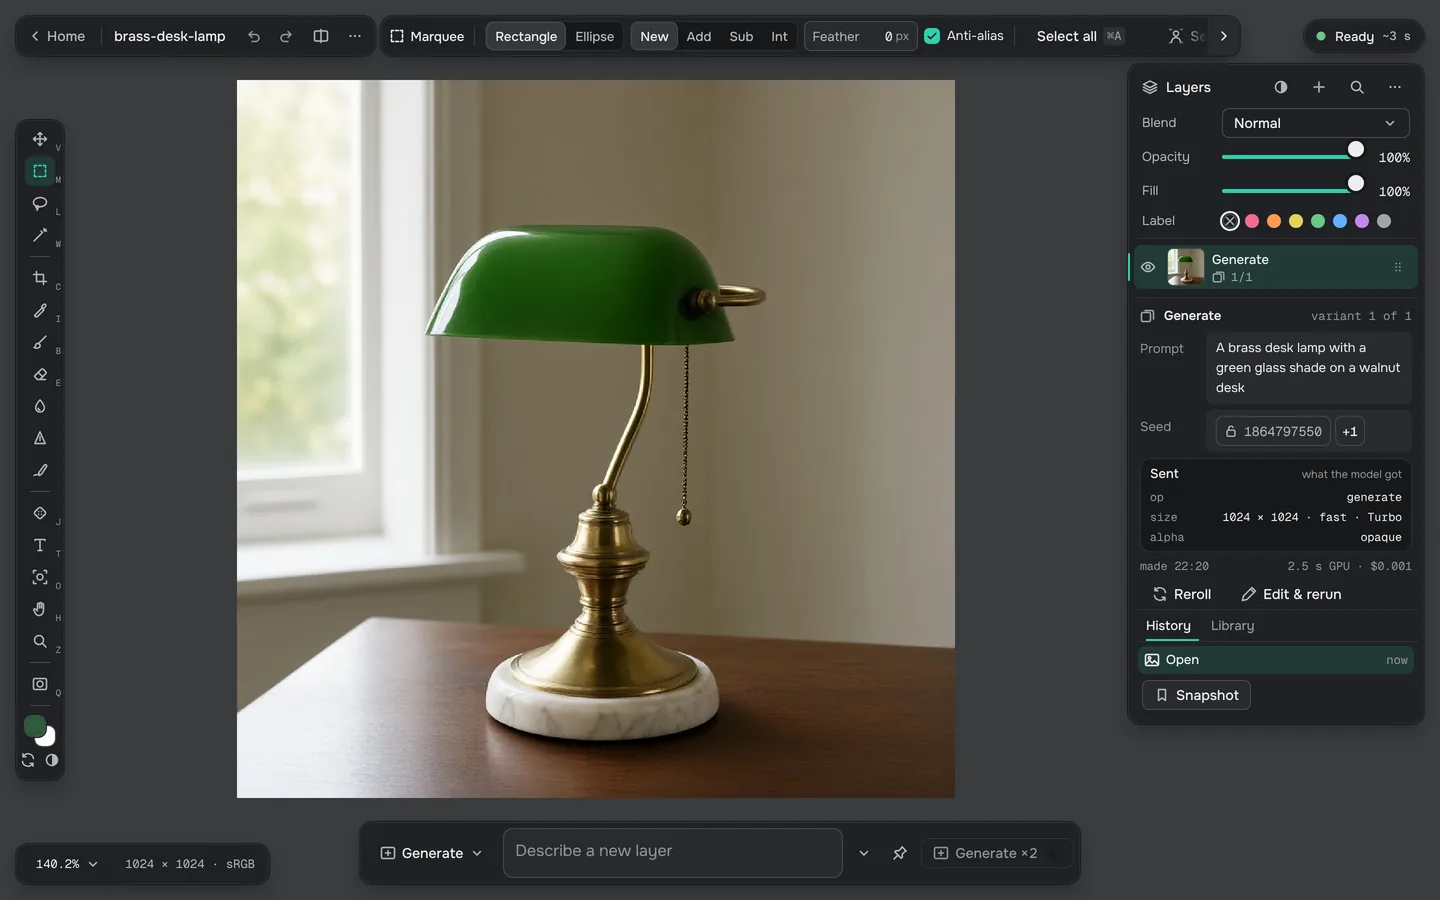The width and height of the screenshot is (1440, 900).
Task: Select the Open history entry
Action: 1276,660
